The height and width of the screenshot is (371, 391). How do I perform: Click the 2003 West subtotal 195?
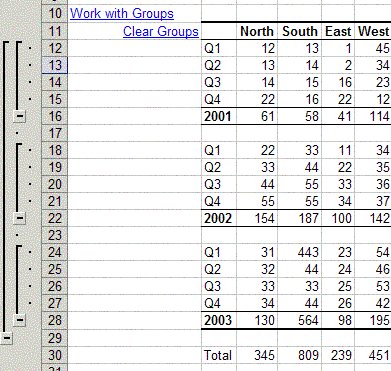[373, 320]
